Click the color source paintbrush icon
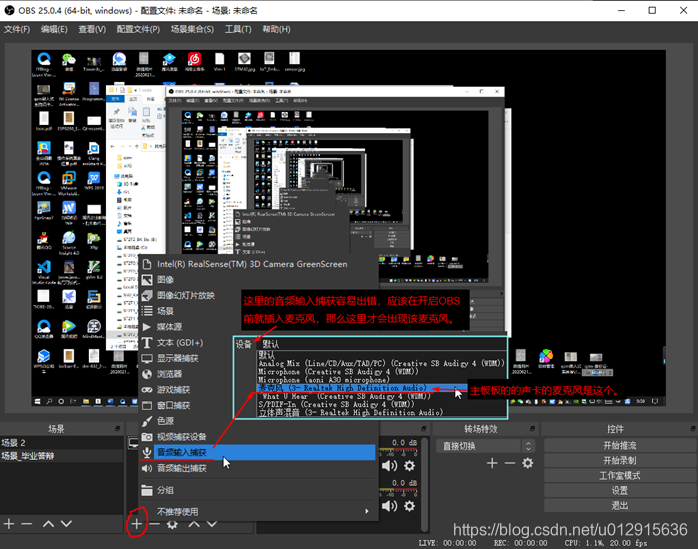This screenshot has height=549, width=698. [x=147, y=421]
